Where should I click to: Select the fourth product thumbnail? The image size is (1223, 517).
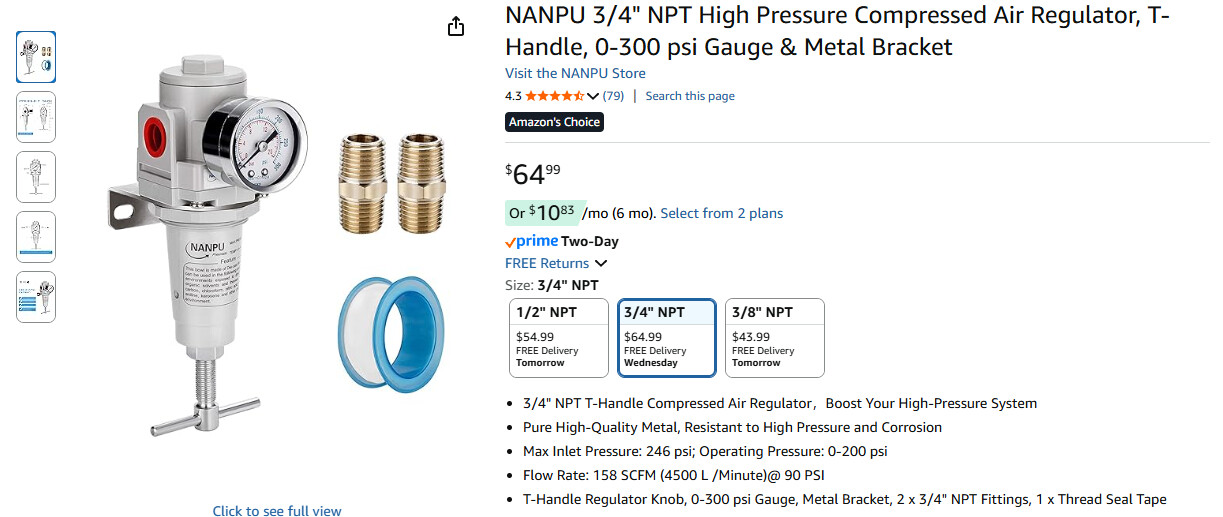click(36, 237)
